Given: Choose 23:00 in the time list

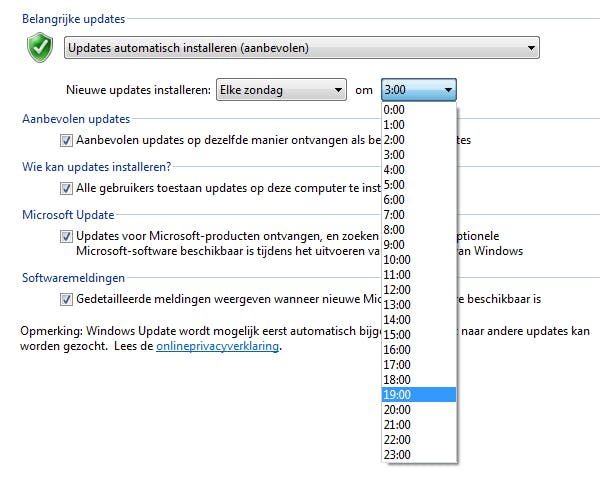Looking at the screenshot, I should [418, 455].
